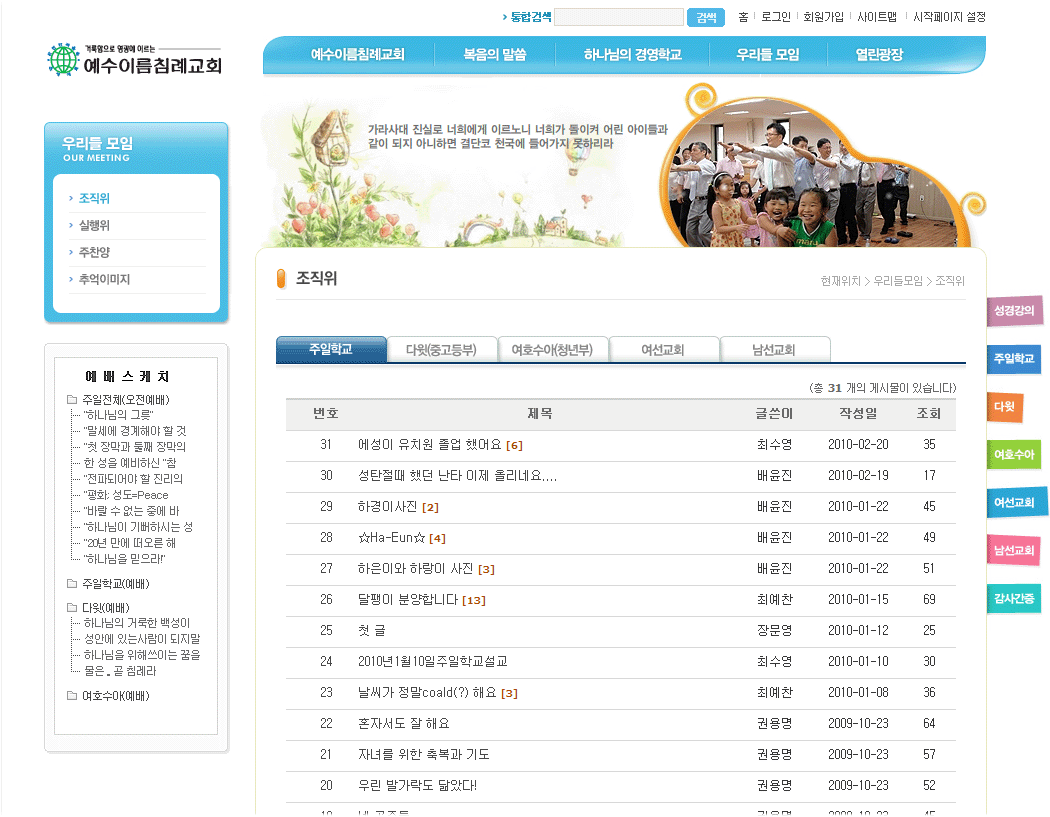This screenshot has height=817, width=1050.
Task: Open post 2010년1월10일주일학교설교
Action: pos(433,662)
